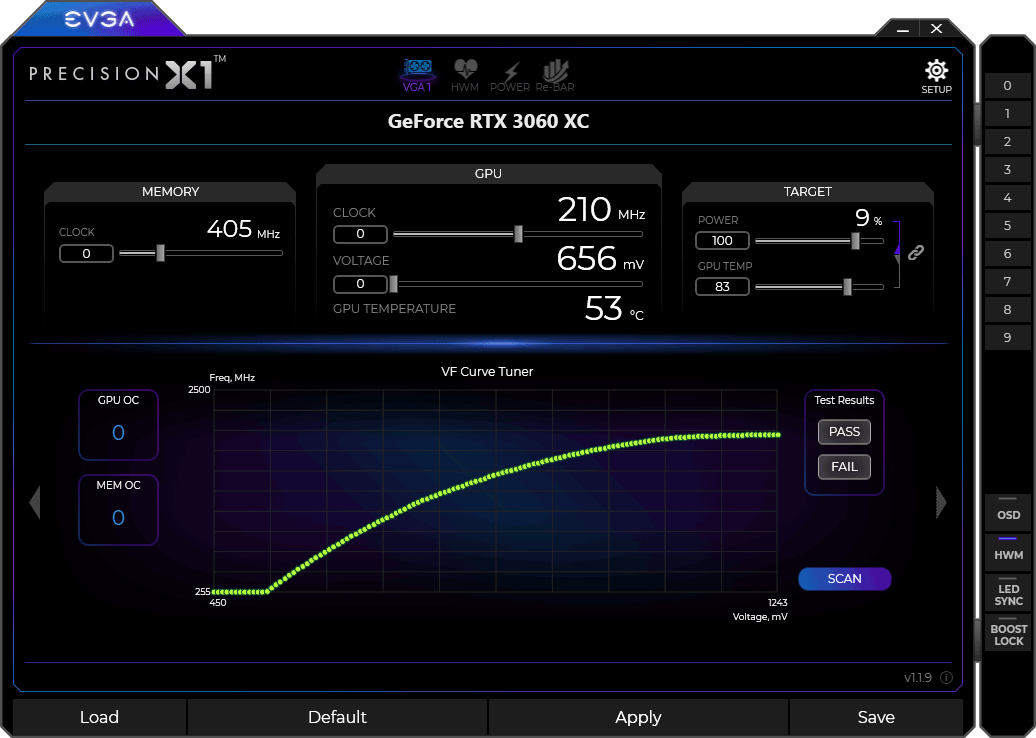Click the Load button

(99, 717)
